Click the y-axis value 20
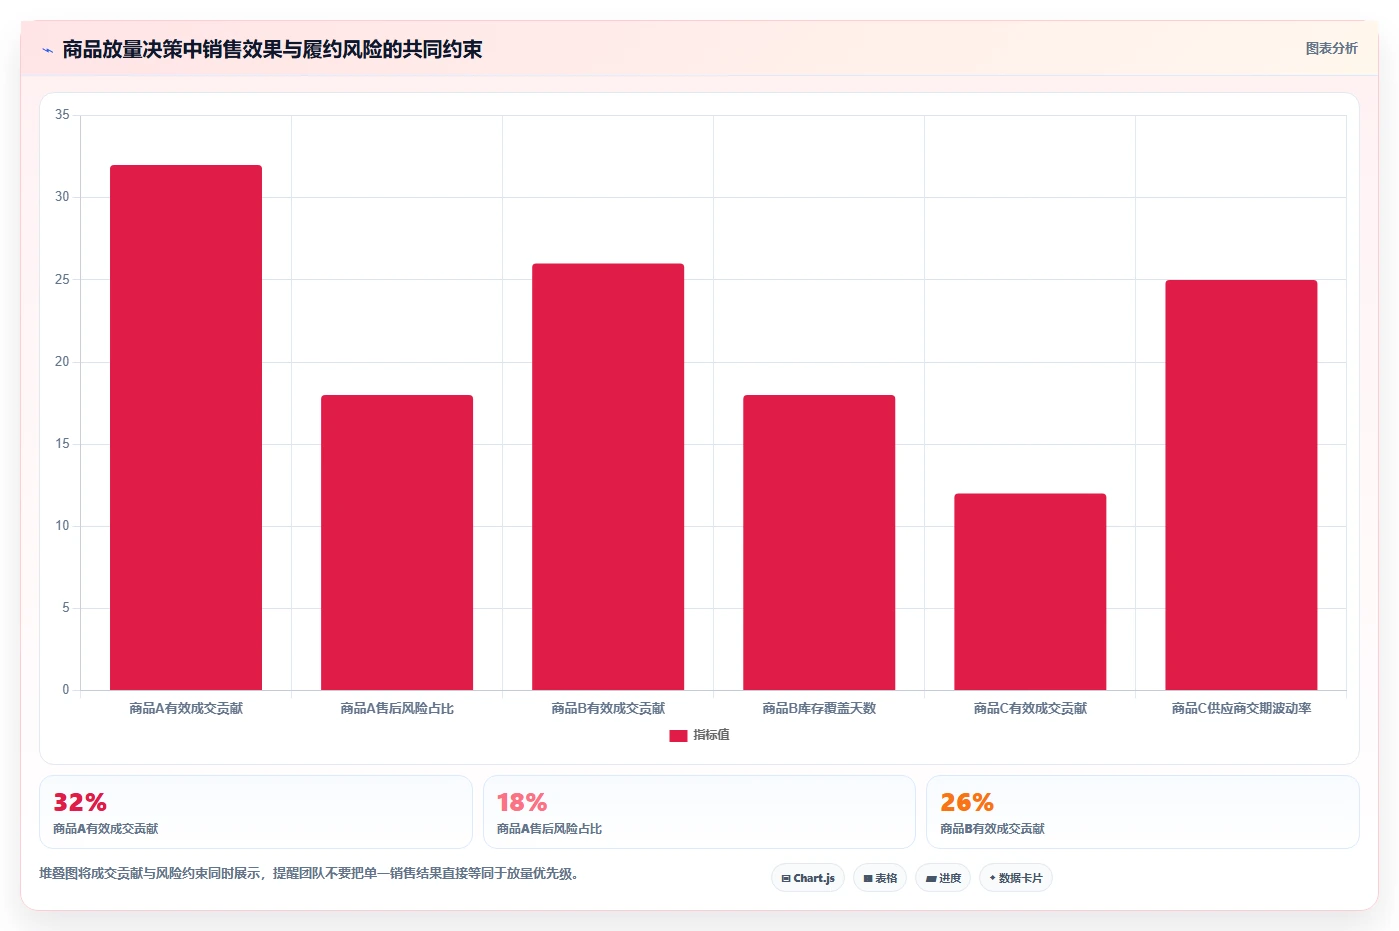1399x931 pixels. [62, 362]
